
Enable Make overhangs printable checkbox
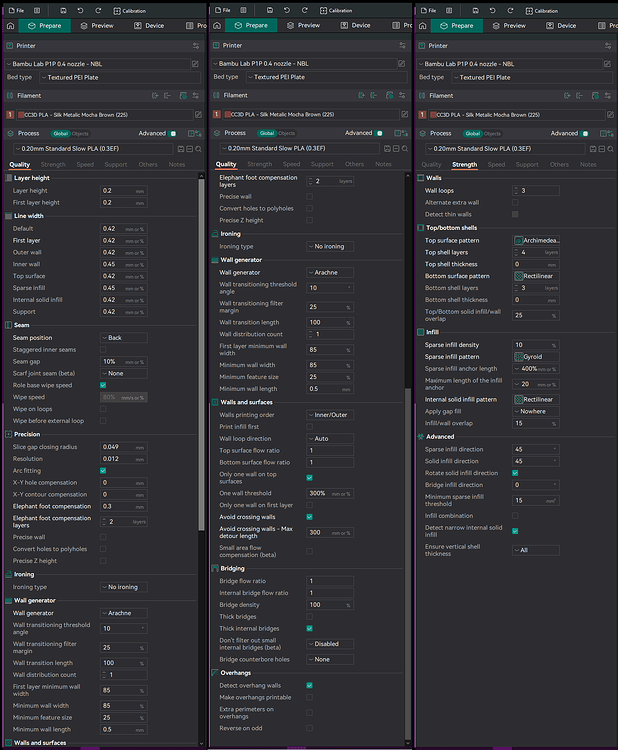tap(309, 697)
